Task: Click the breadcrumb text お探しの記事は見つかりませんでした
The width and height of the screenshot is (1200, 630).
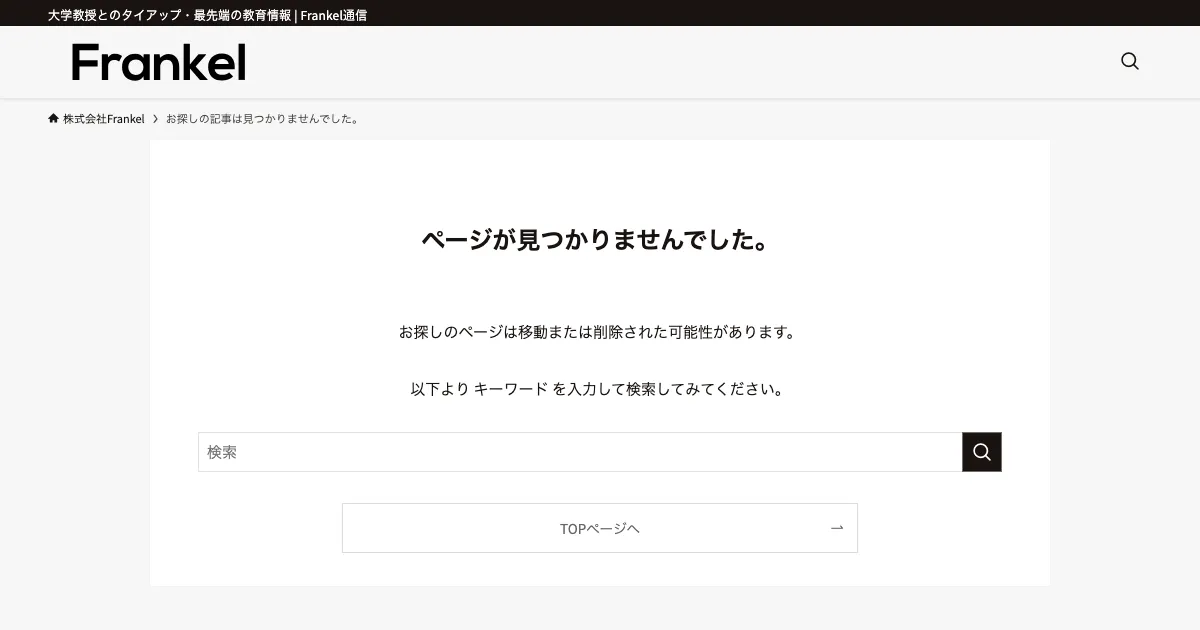Action: point(266,118)
